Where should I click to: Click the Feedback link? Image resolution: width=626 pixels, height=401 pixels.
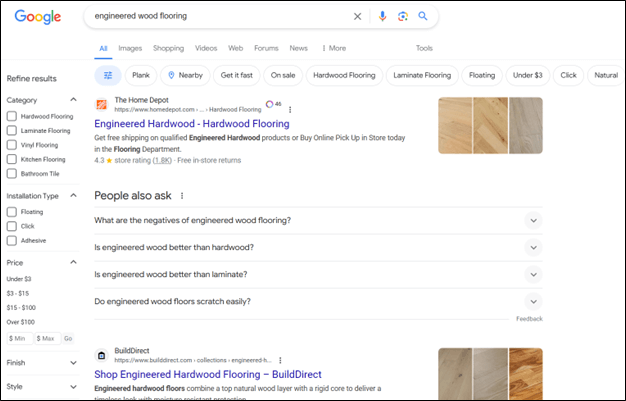click(x=529, y=319)
